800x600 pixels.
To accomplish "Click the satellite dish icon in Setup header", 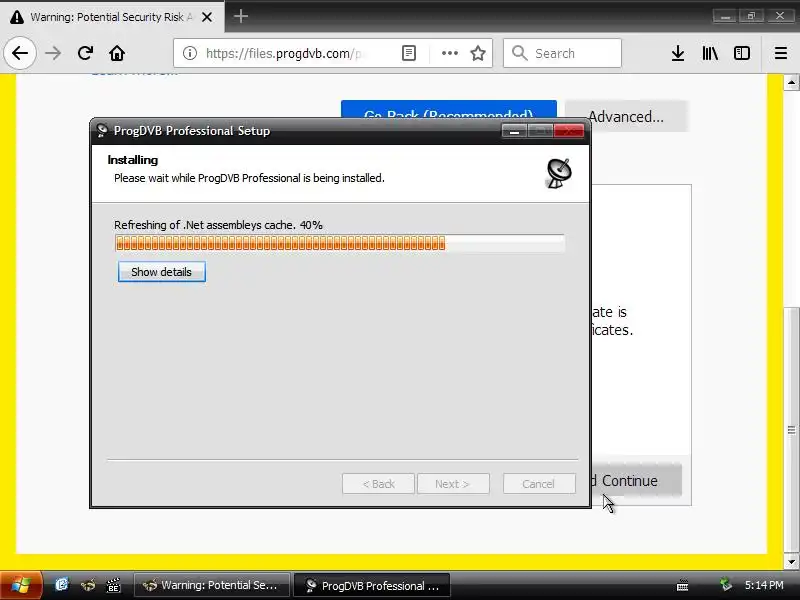I will (559, 173).
